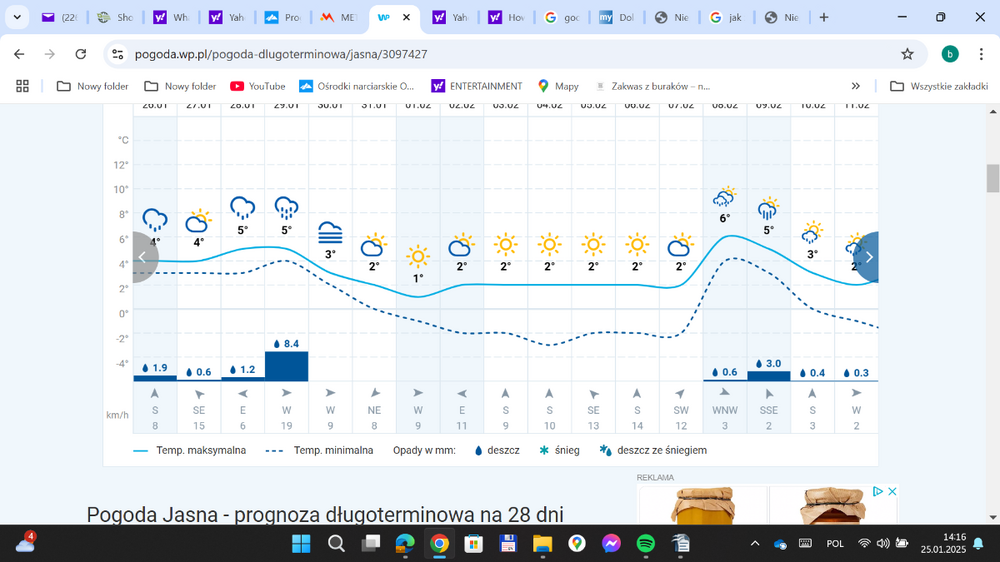
Task: Show more bookmarks with the chevron
Action: [x=855, y=86]
